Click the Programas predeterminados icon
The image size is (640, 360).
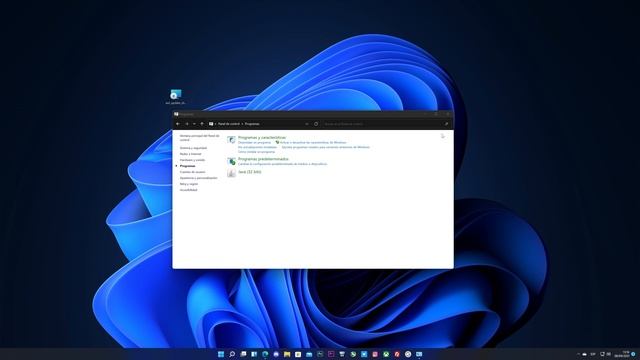pos(231,161)
